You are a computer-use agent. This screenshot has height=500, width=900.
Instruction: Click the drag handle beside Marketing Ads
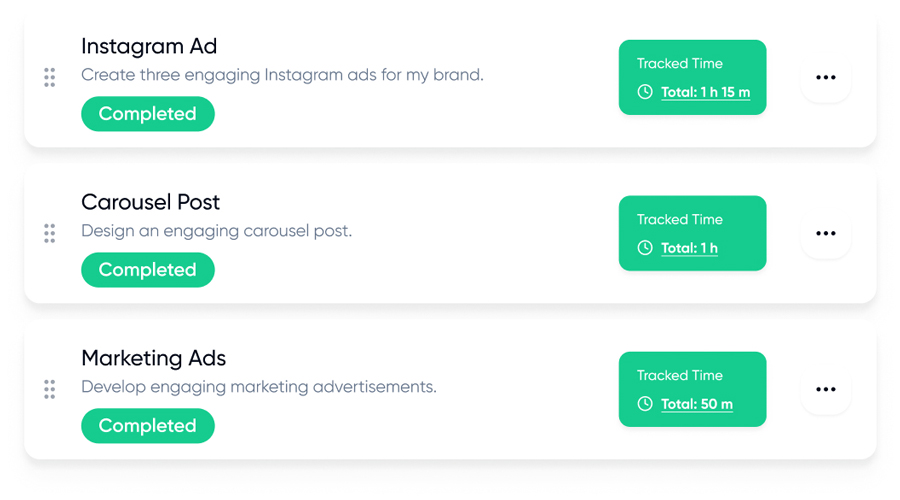[49, 389]
